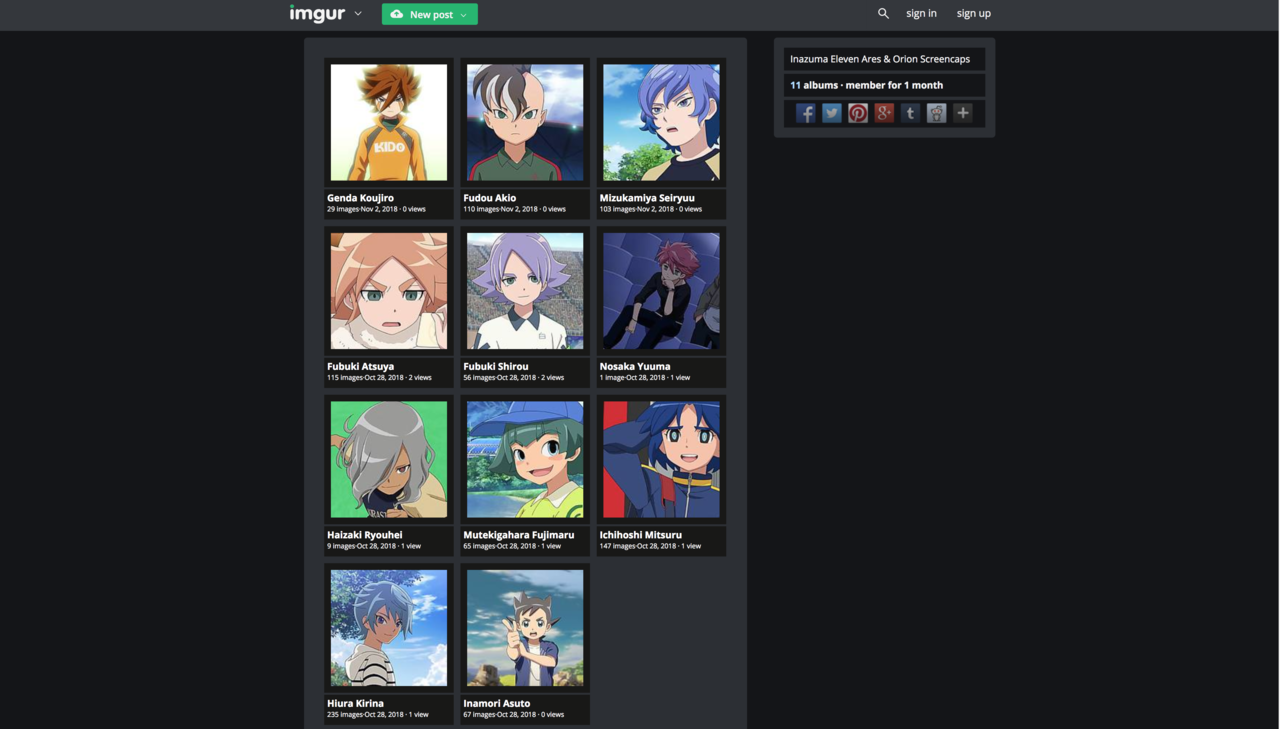Click "115 images" info under Fubuki Atsuya

click(x=344, y=377)
